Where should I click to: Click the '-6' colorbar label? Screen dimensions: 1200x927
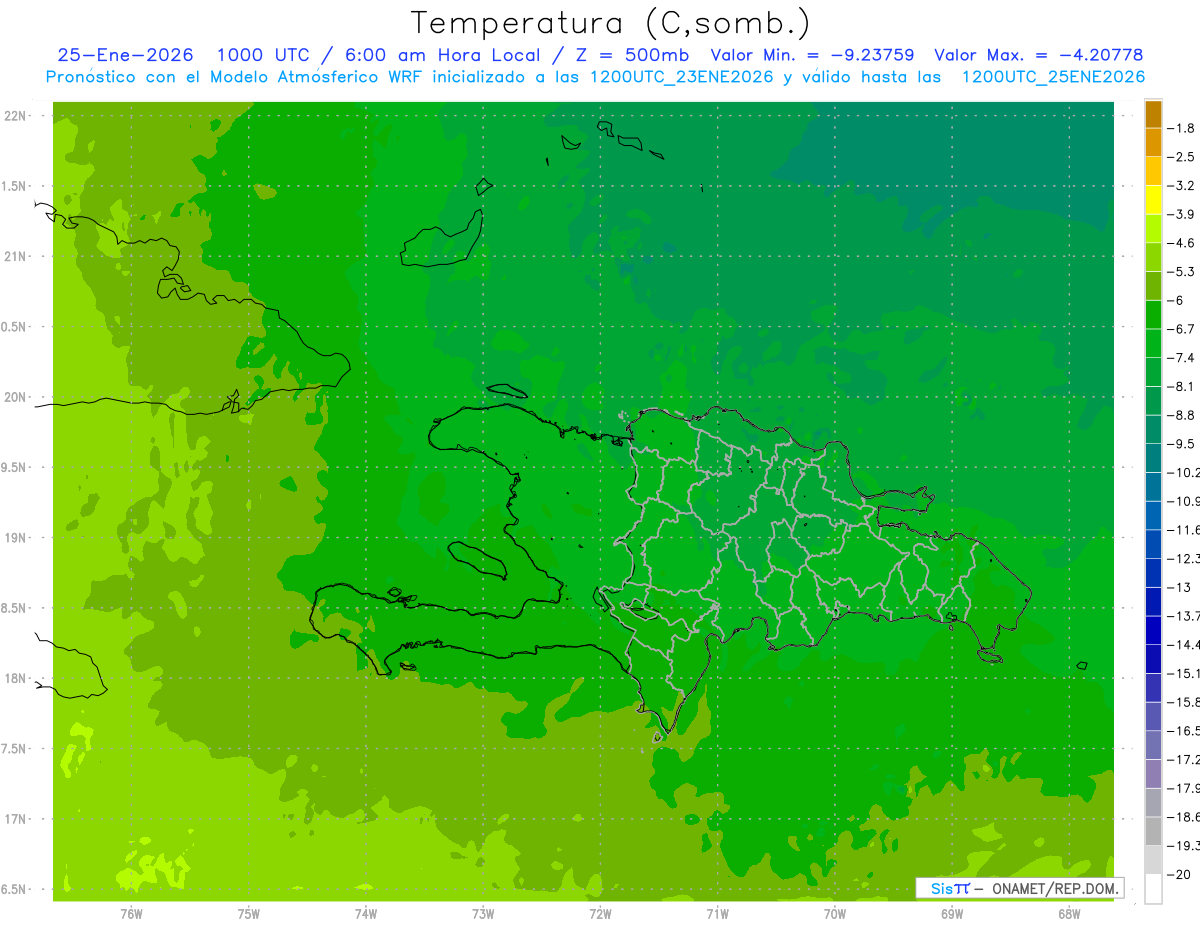pos(1177,300)
